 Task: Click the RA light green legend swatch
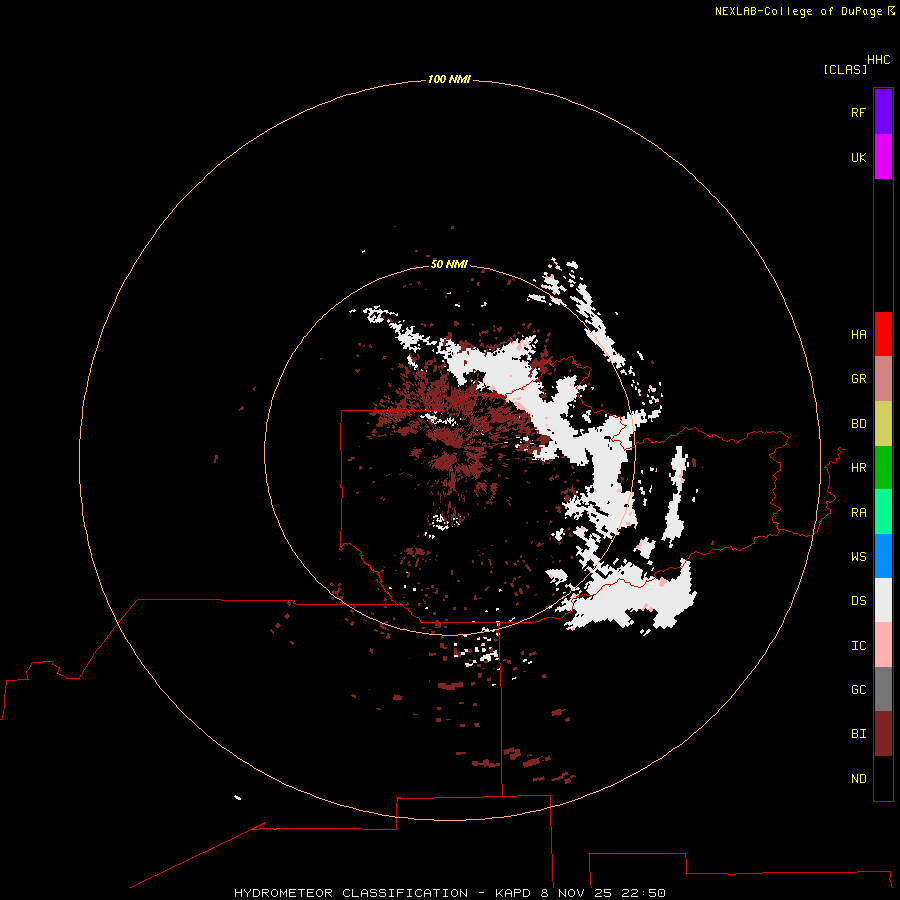click(x=883, y=512)
